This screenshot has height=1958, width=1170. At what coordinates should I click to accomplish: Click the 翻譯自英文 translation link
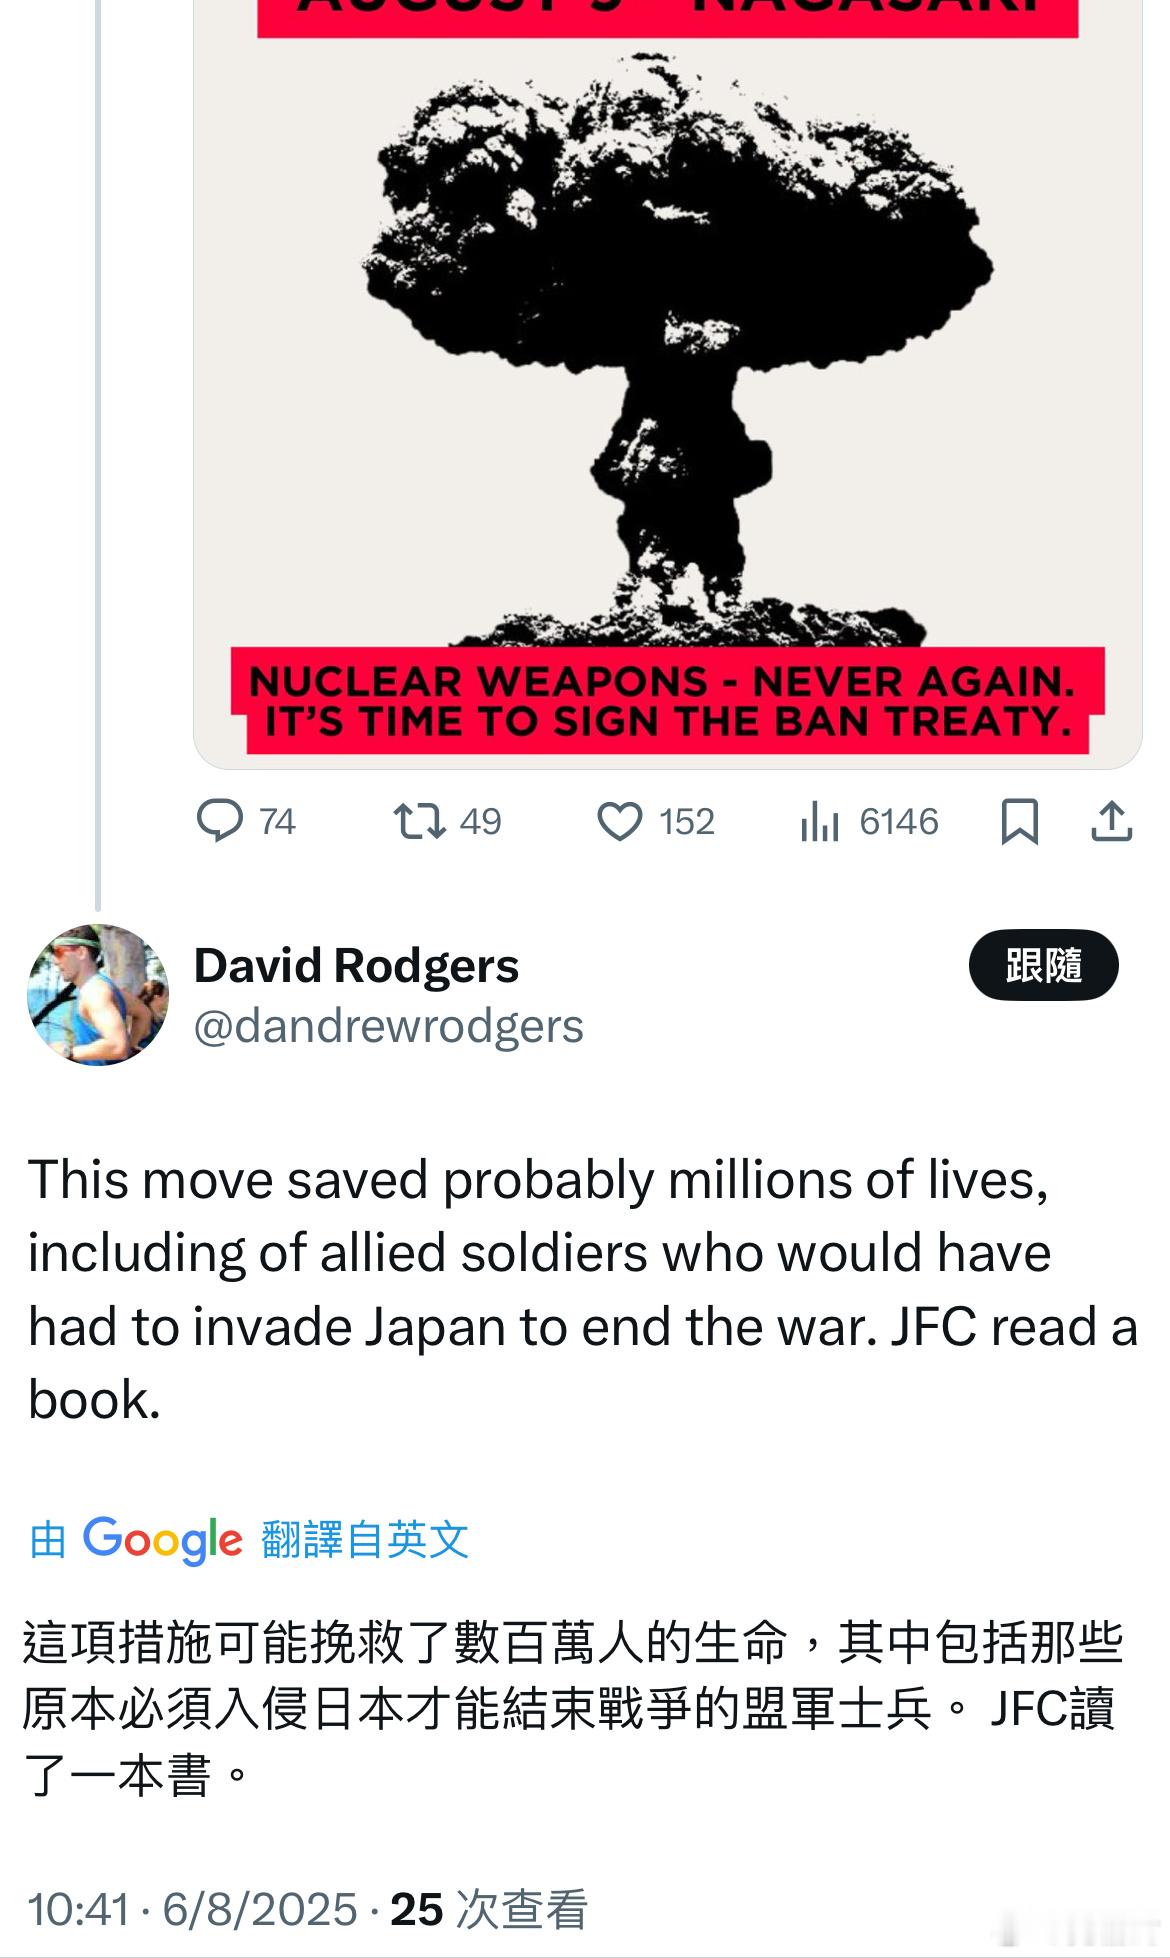[365, 1540]
